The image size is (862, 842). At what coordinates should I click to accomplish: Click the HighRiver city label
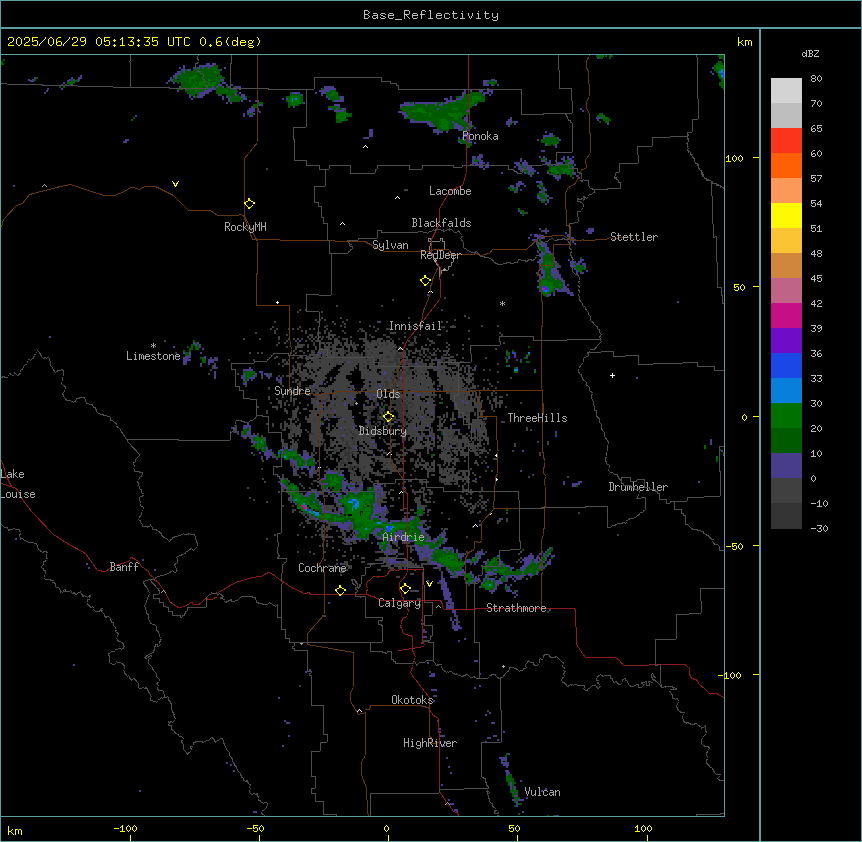[x=430, y=743]
